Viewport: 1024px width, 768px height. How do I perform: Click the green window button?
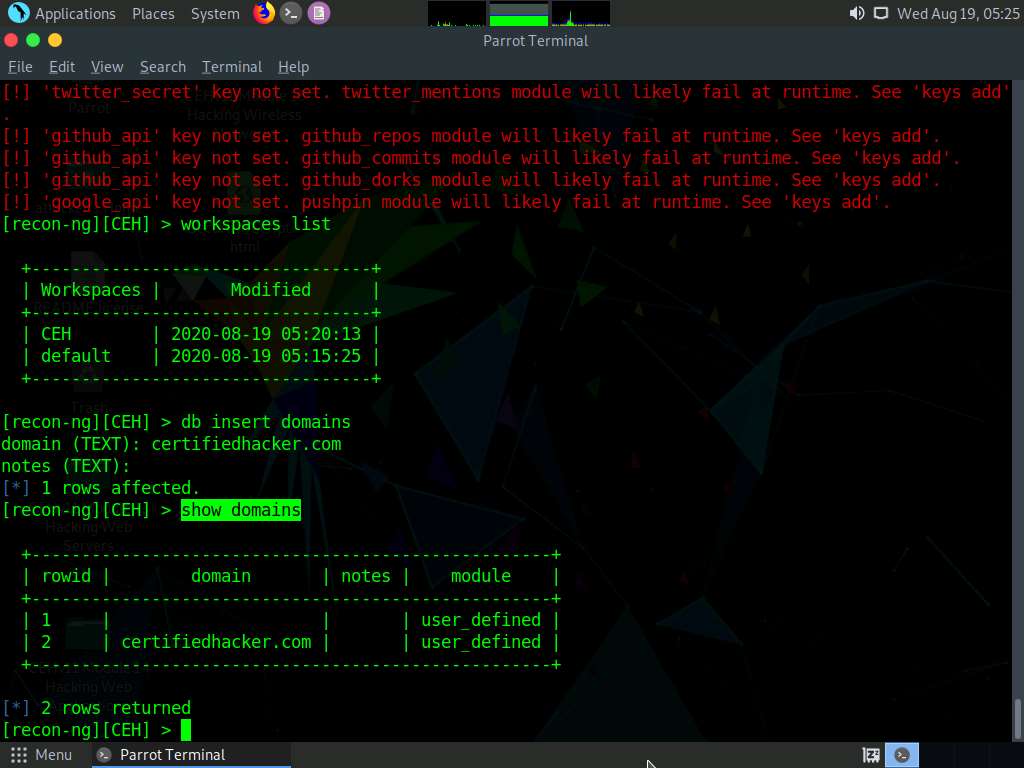tap(33, 40)
